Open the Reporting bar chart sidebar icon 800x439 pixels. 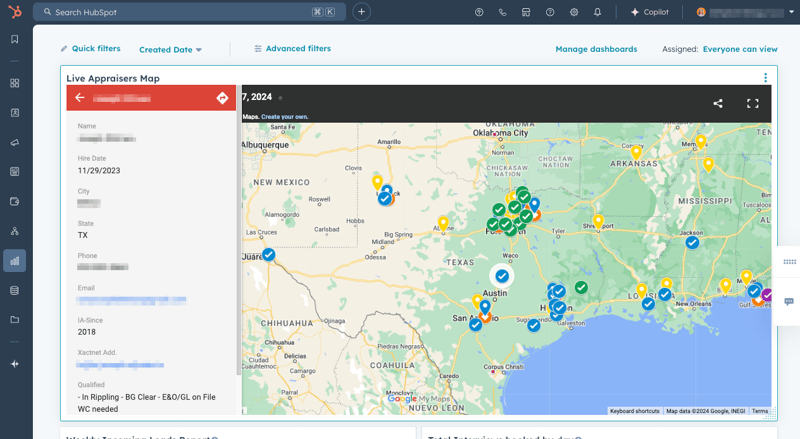15,261
